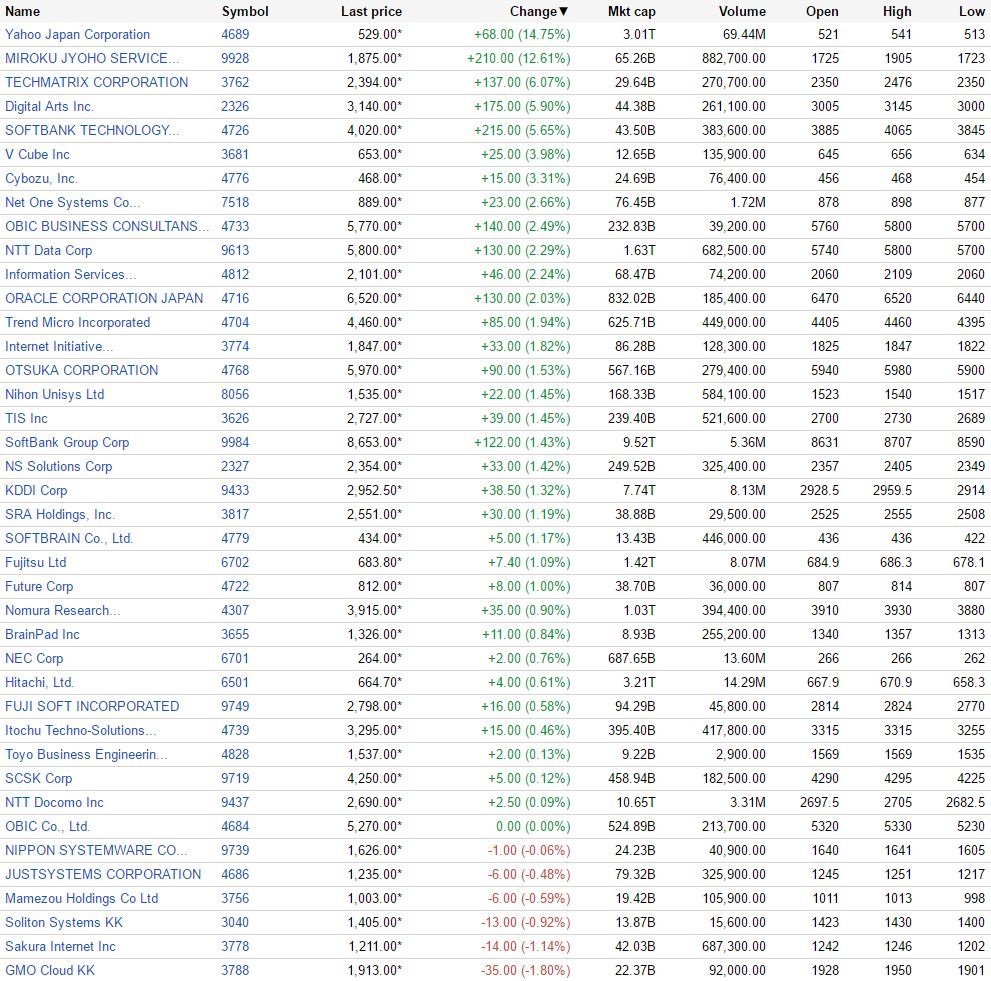Open the Soliton Systems KK link
991x981 pixels.
pos(63,923)
